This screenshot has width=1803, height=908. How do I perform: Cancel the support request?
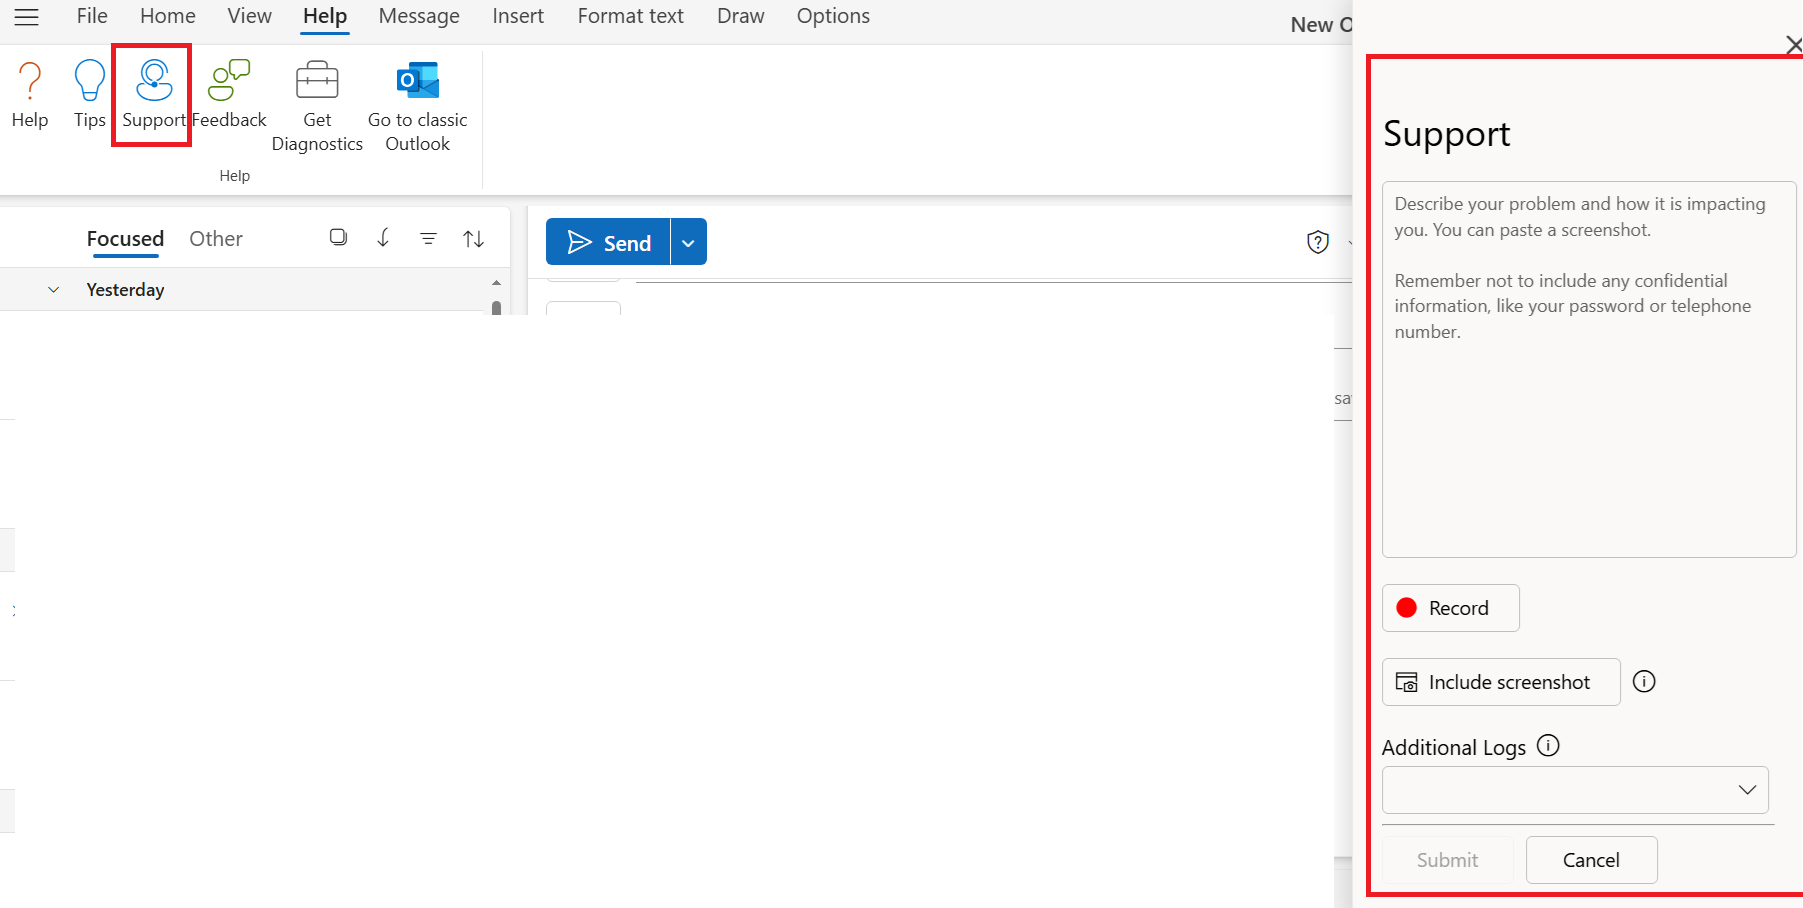click(1591, 860)
